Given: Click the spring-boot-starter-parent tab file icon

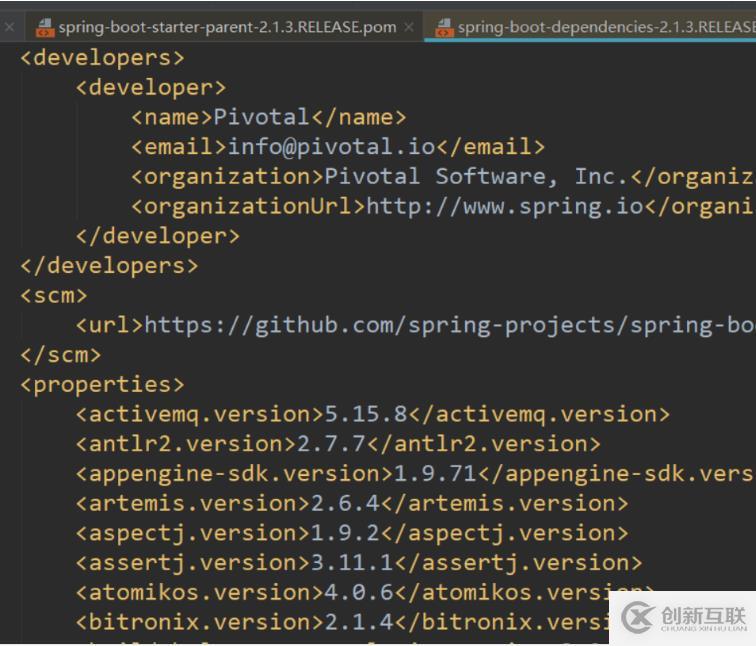Looking at the screenshot, I should tap(45, 27).
